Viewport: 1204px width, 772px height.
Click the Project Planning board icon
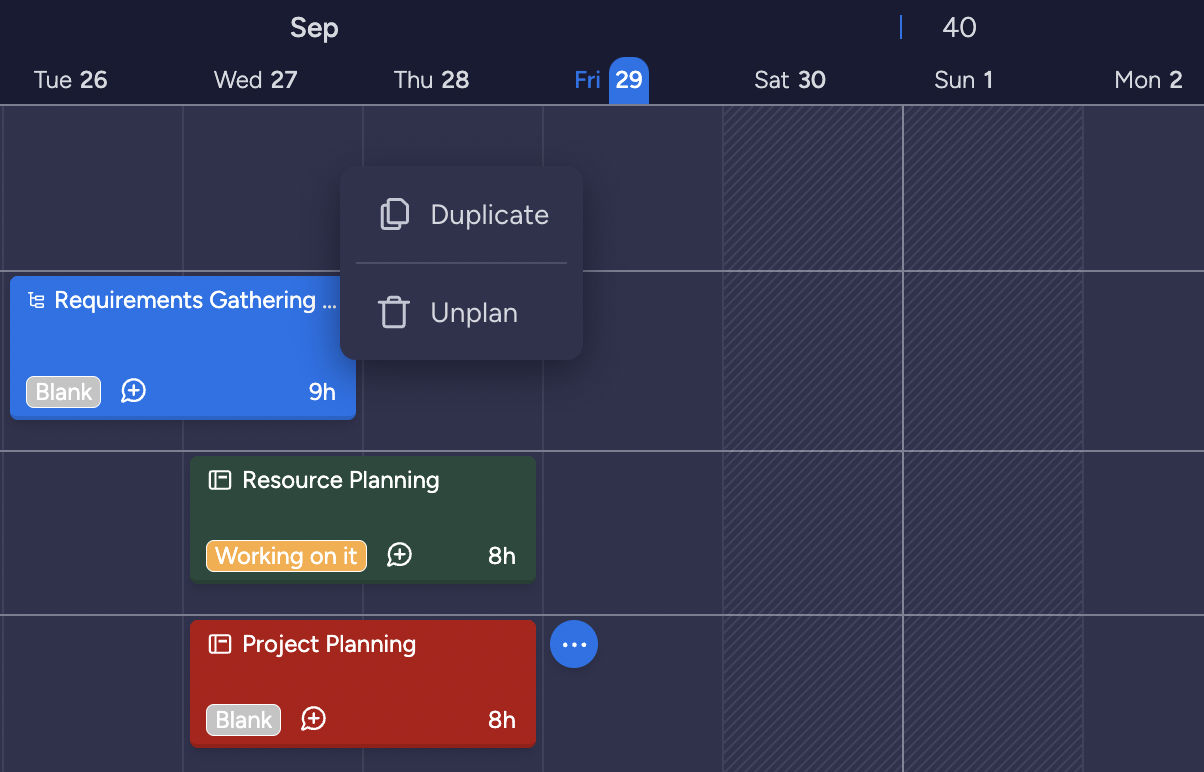pos(220,644)
